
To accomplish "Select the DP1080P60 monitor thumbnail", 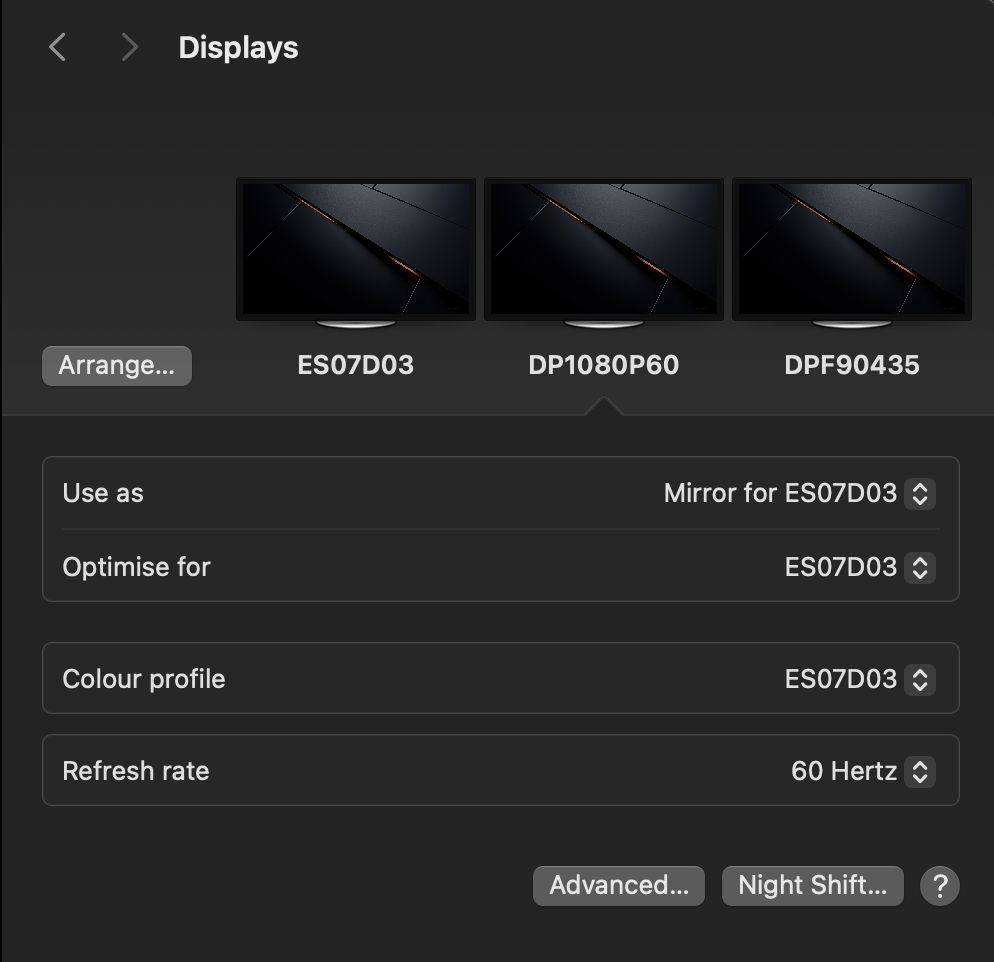I will pos(604,250).
